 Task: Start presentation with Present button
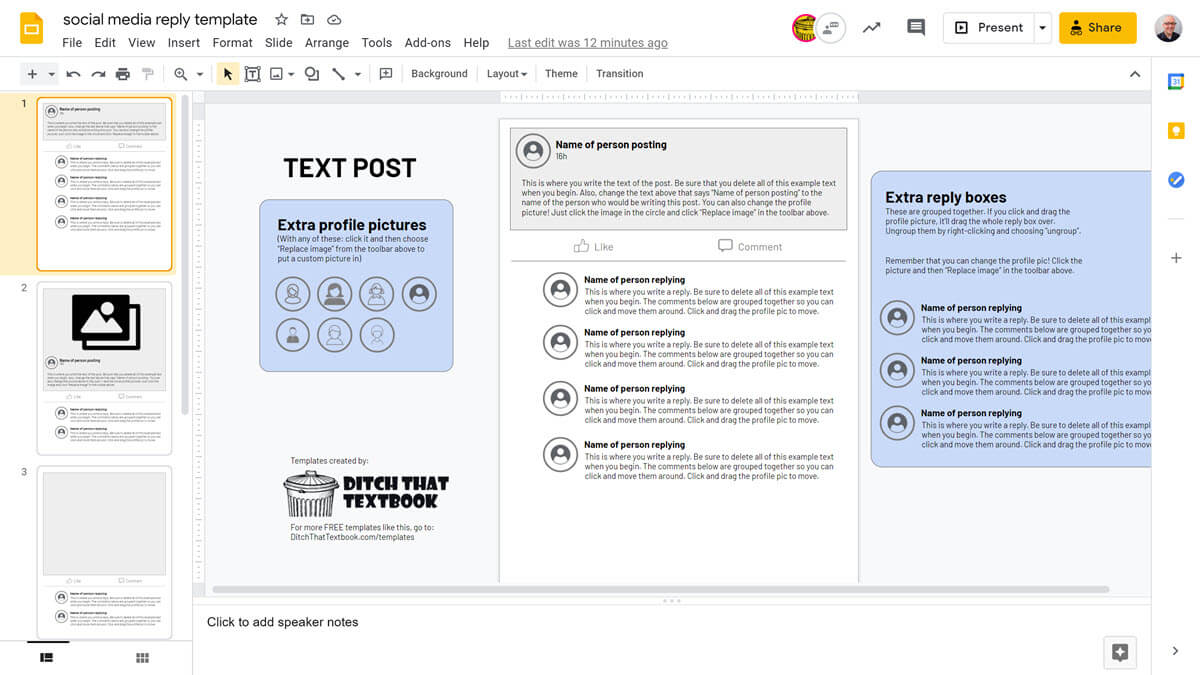(x=988, y=28)
